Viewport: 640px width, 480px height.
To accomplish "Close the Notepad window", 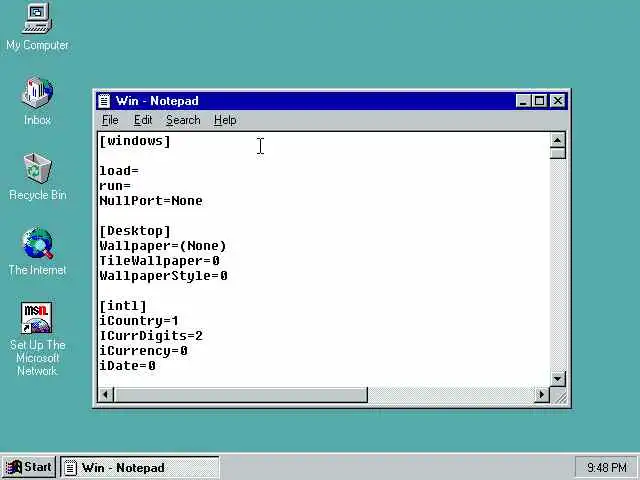I will point(558,101).
